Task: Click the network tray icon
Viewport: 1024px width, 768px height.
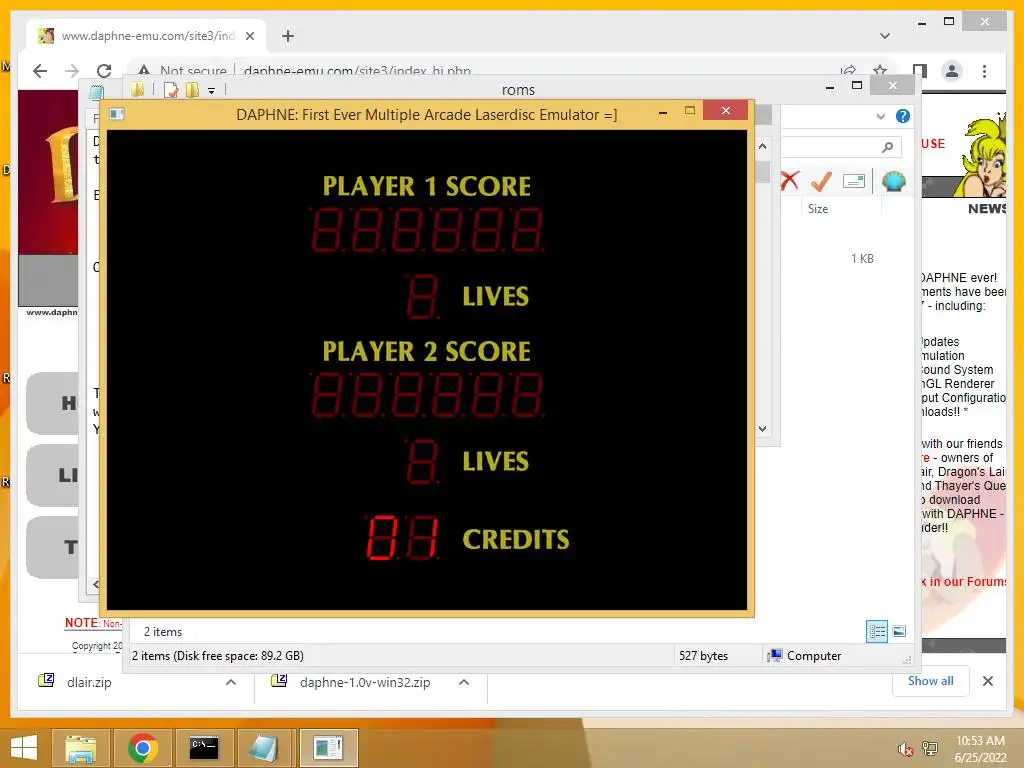Action: [x=930, y=749]
